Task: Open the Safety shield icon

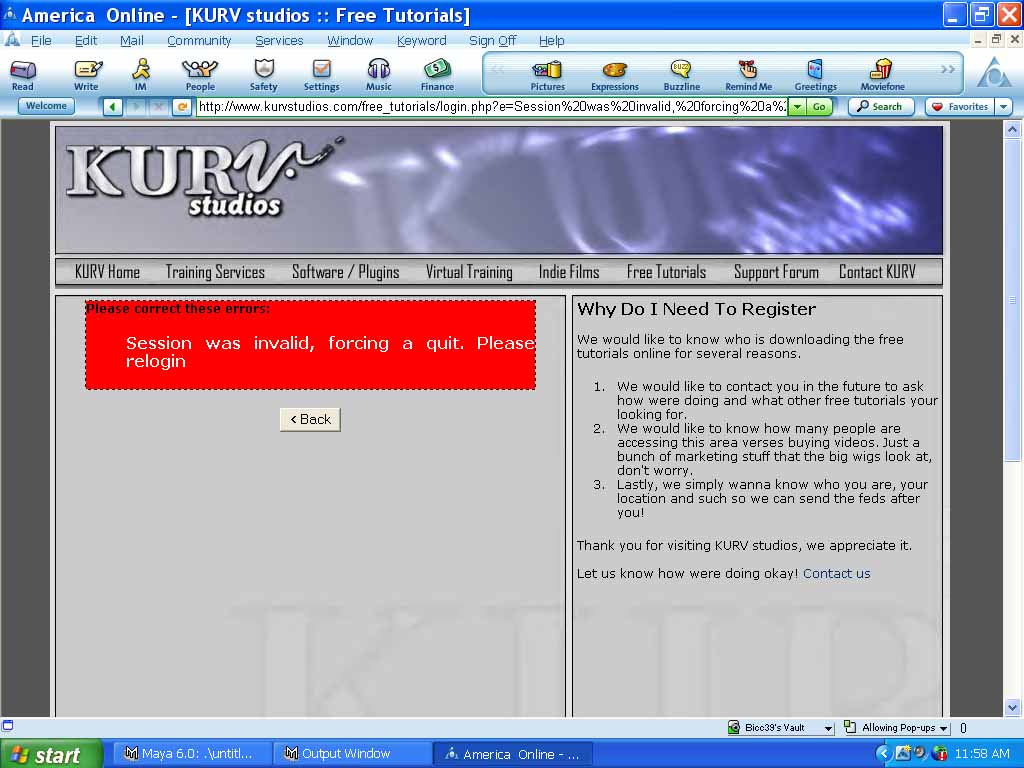Action: pos(264,73)
